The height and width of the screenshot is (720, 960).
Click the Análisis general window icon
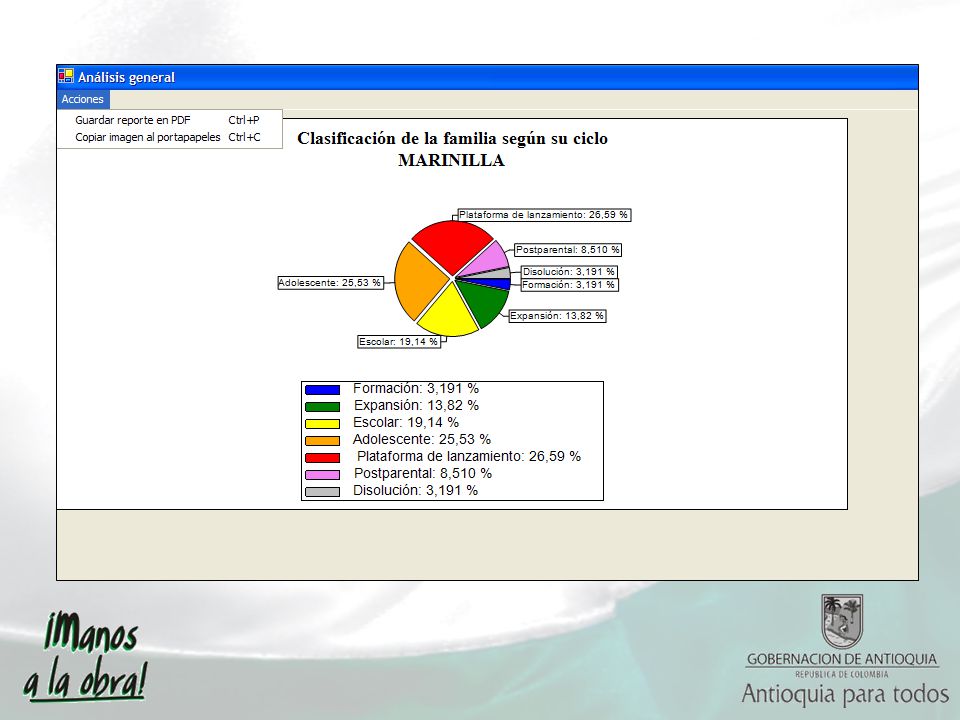[66, 77]
